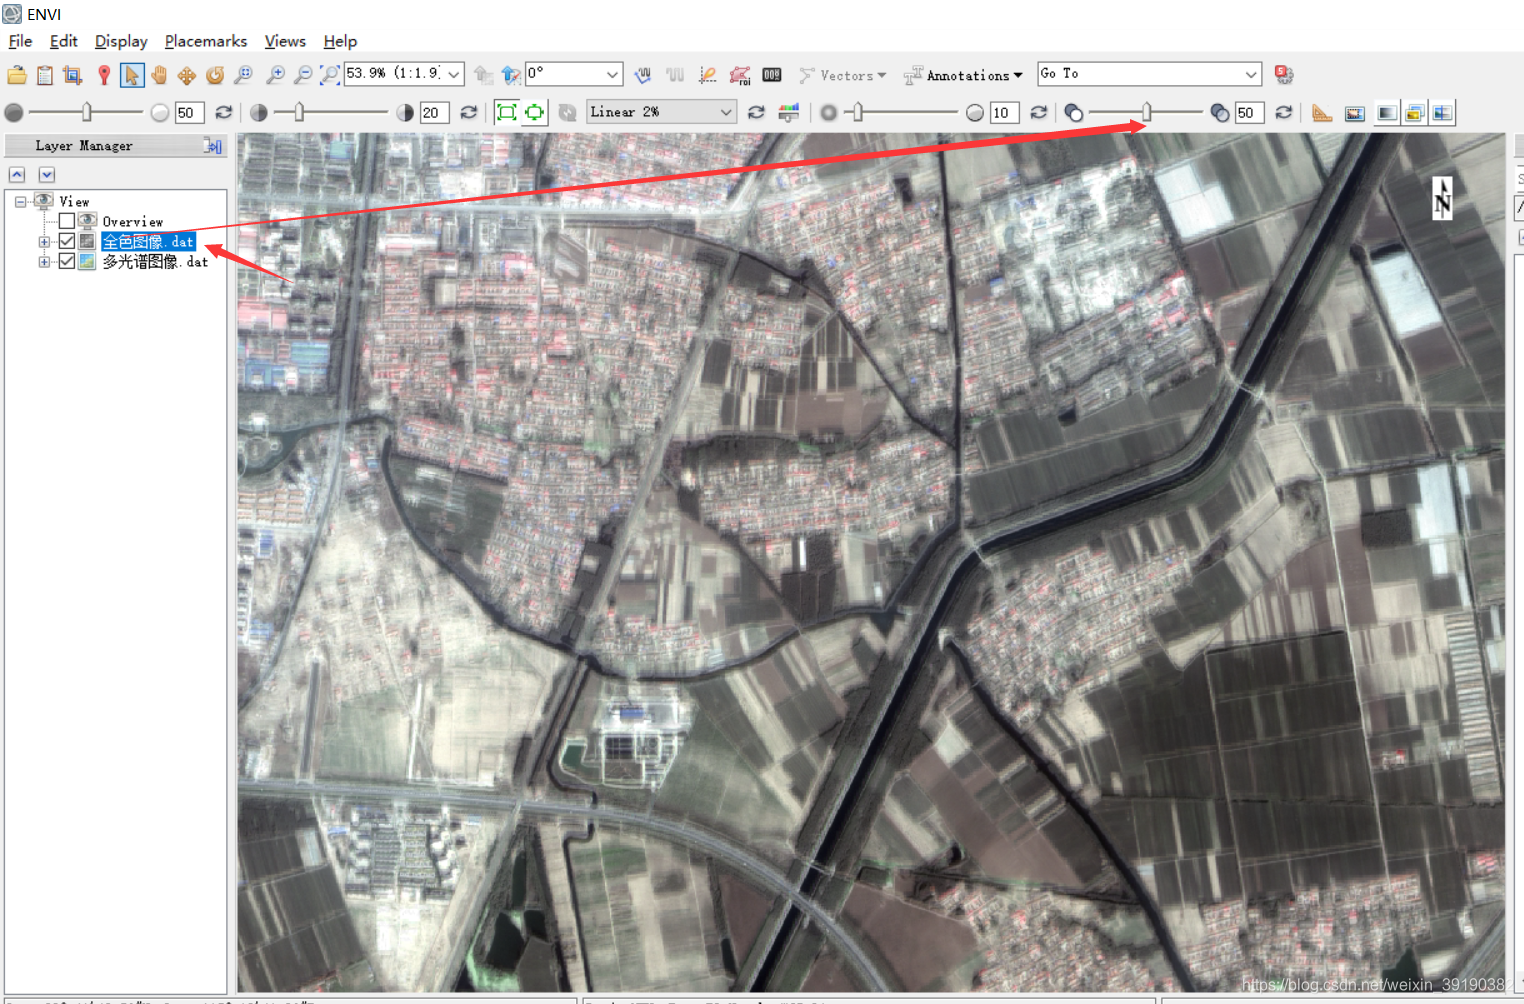Select the Fly four-arrow tool
The image size is (1524, 1004).
[187, 75]
